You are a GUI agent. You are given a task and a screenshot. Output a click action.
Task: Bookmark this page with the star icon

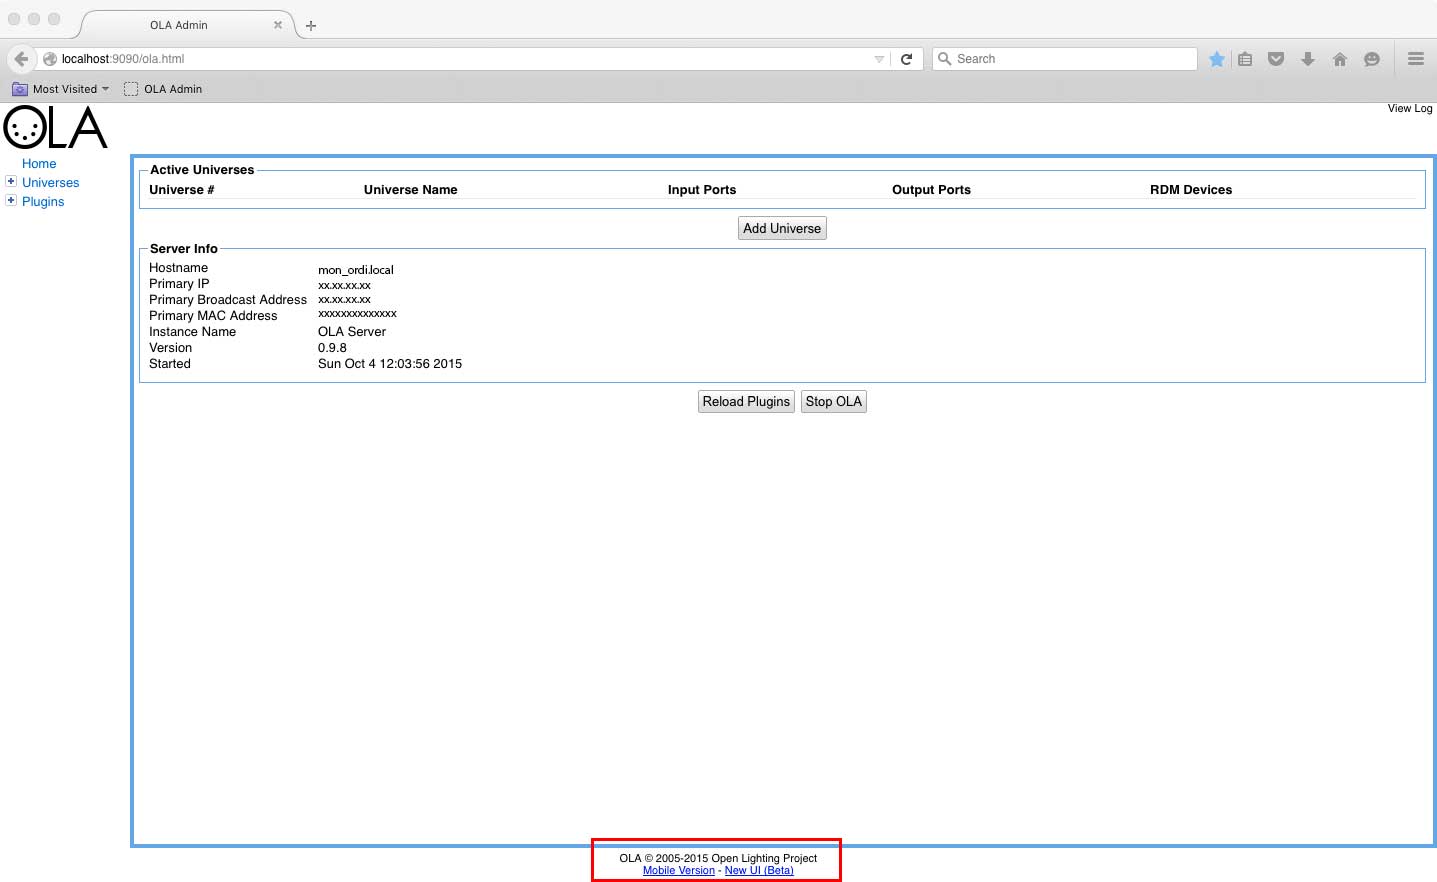1216,59
